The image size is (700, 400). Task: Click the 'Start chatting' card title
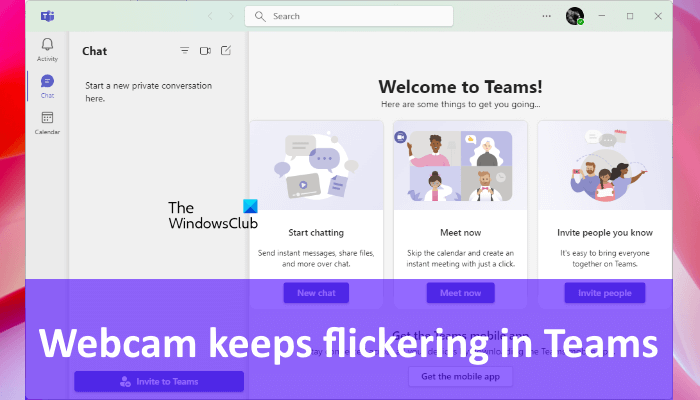(x=316, y=233)
